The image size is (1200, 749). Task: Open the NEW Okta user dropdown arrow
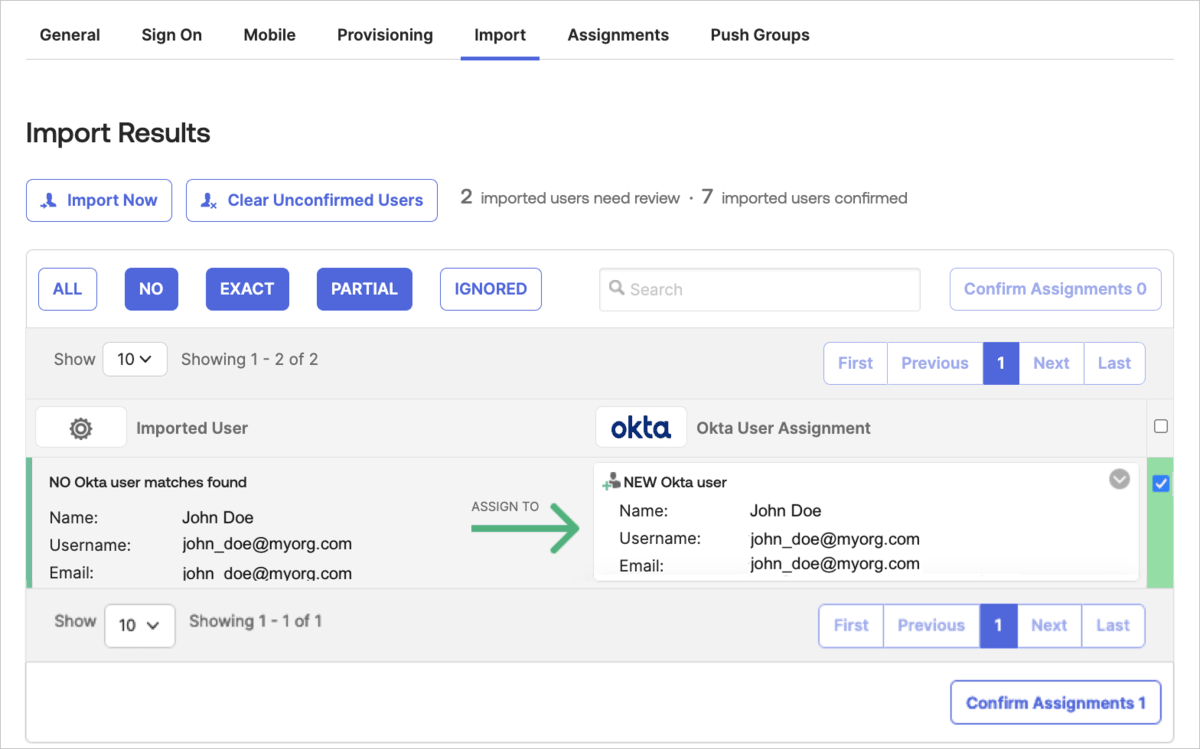(x=1120, y=479)
